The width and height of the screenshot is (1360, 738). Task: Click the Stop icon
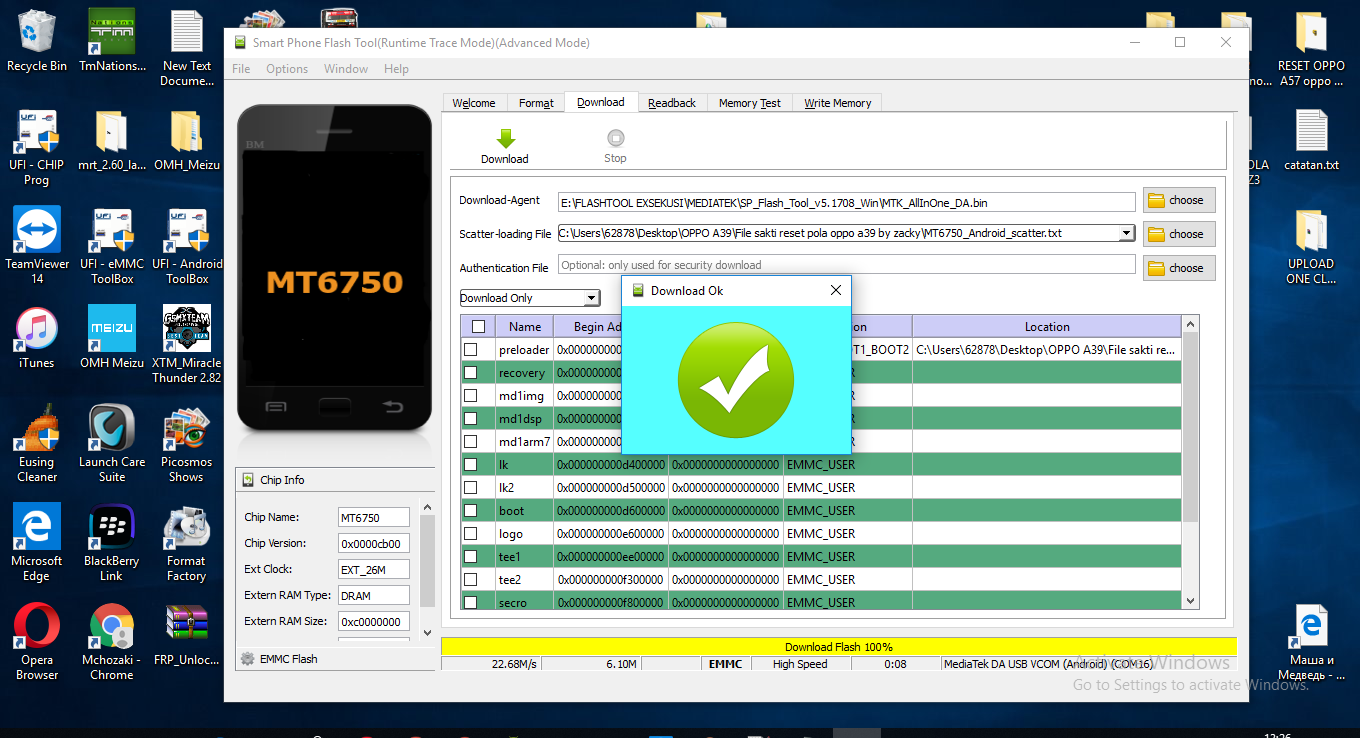click(615, 139)
